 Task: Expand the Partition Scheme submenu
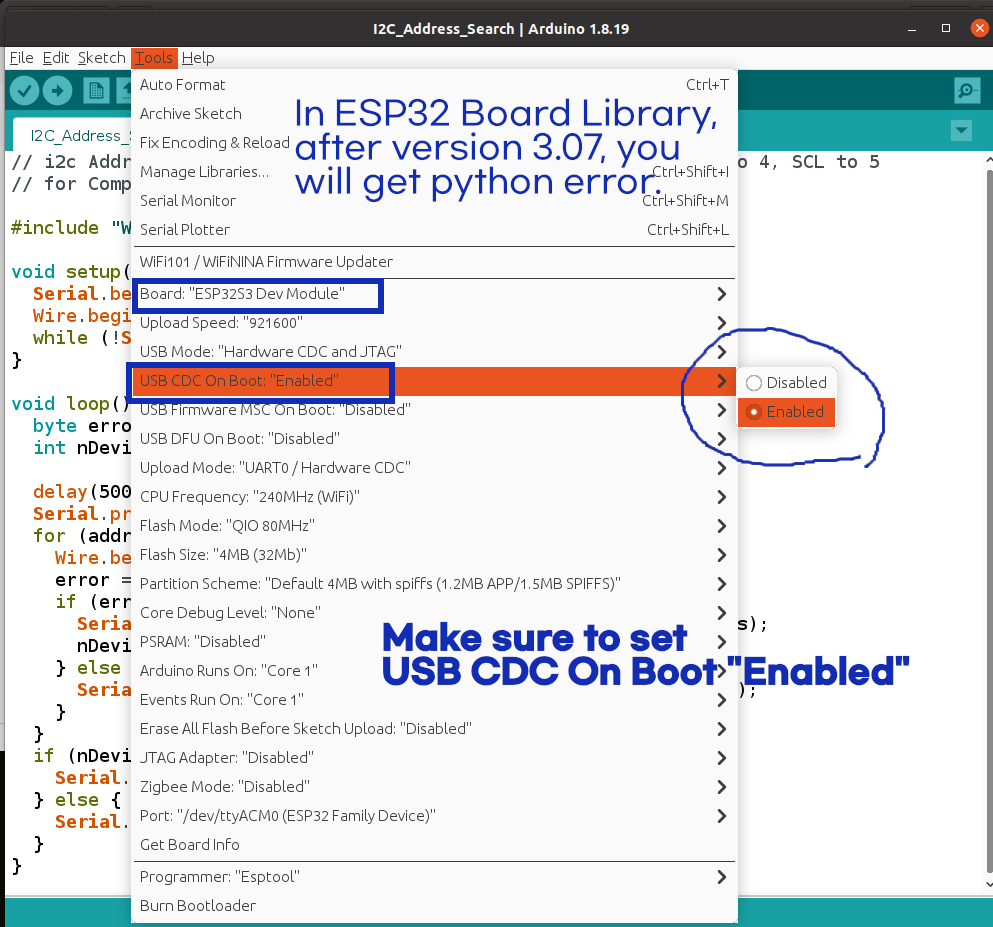click(434, 584)
